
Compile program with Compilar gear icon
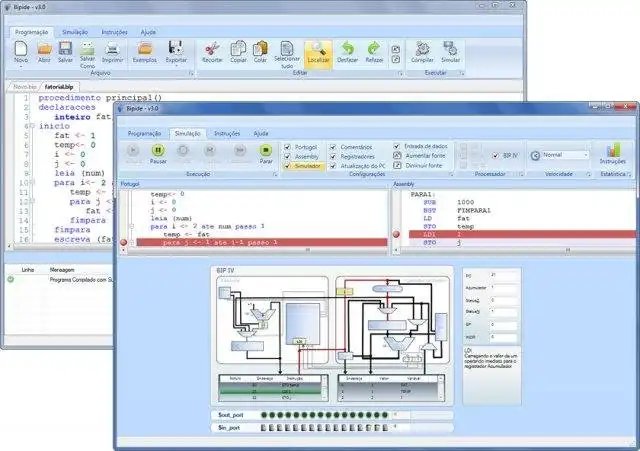pos(422,52)
